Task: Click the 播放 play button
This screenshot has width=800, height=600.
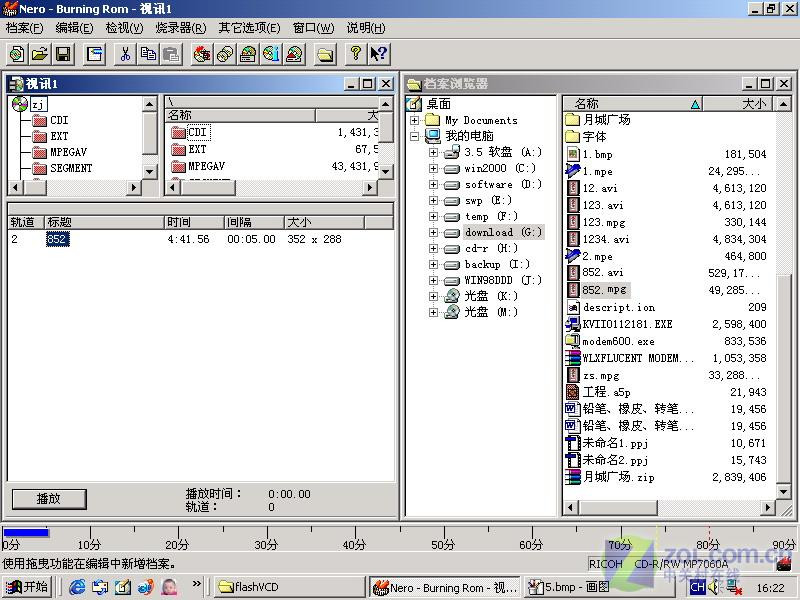Action: pos(49,498)
